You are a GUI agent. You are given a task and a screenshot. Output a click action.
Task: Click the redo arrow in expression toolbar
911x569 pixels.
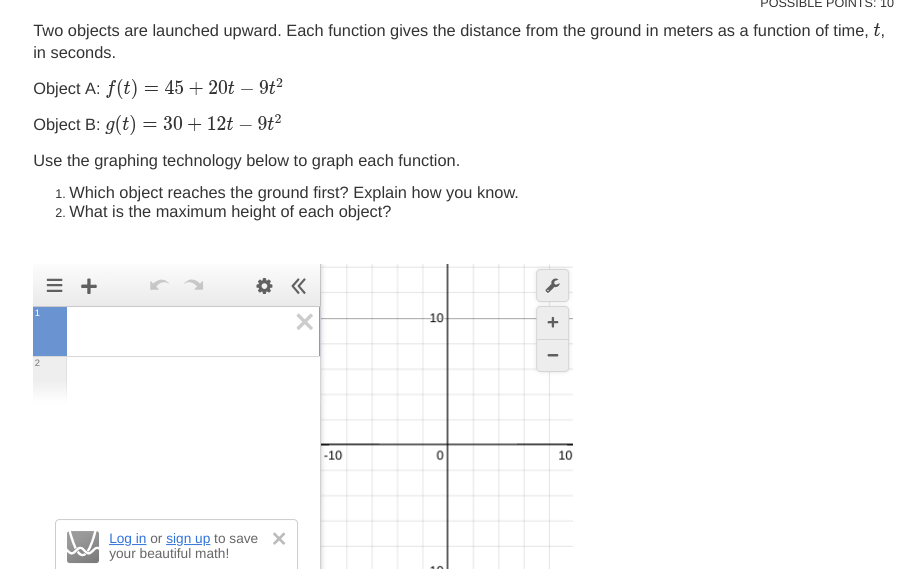click(x=194, y=285)
